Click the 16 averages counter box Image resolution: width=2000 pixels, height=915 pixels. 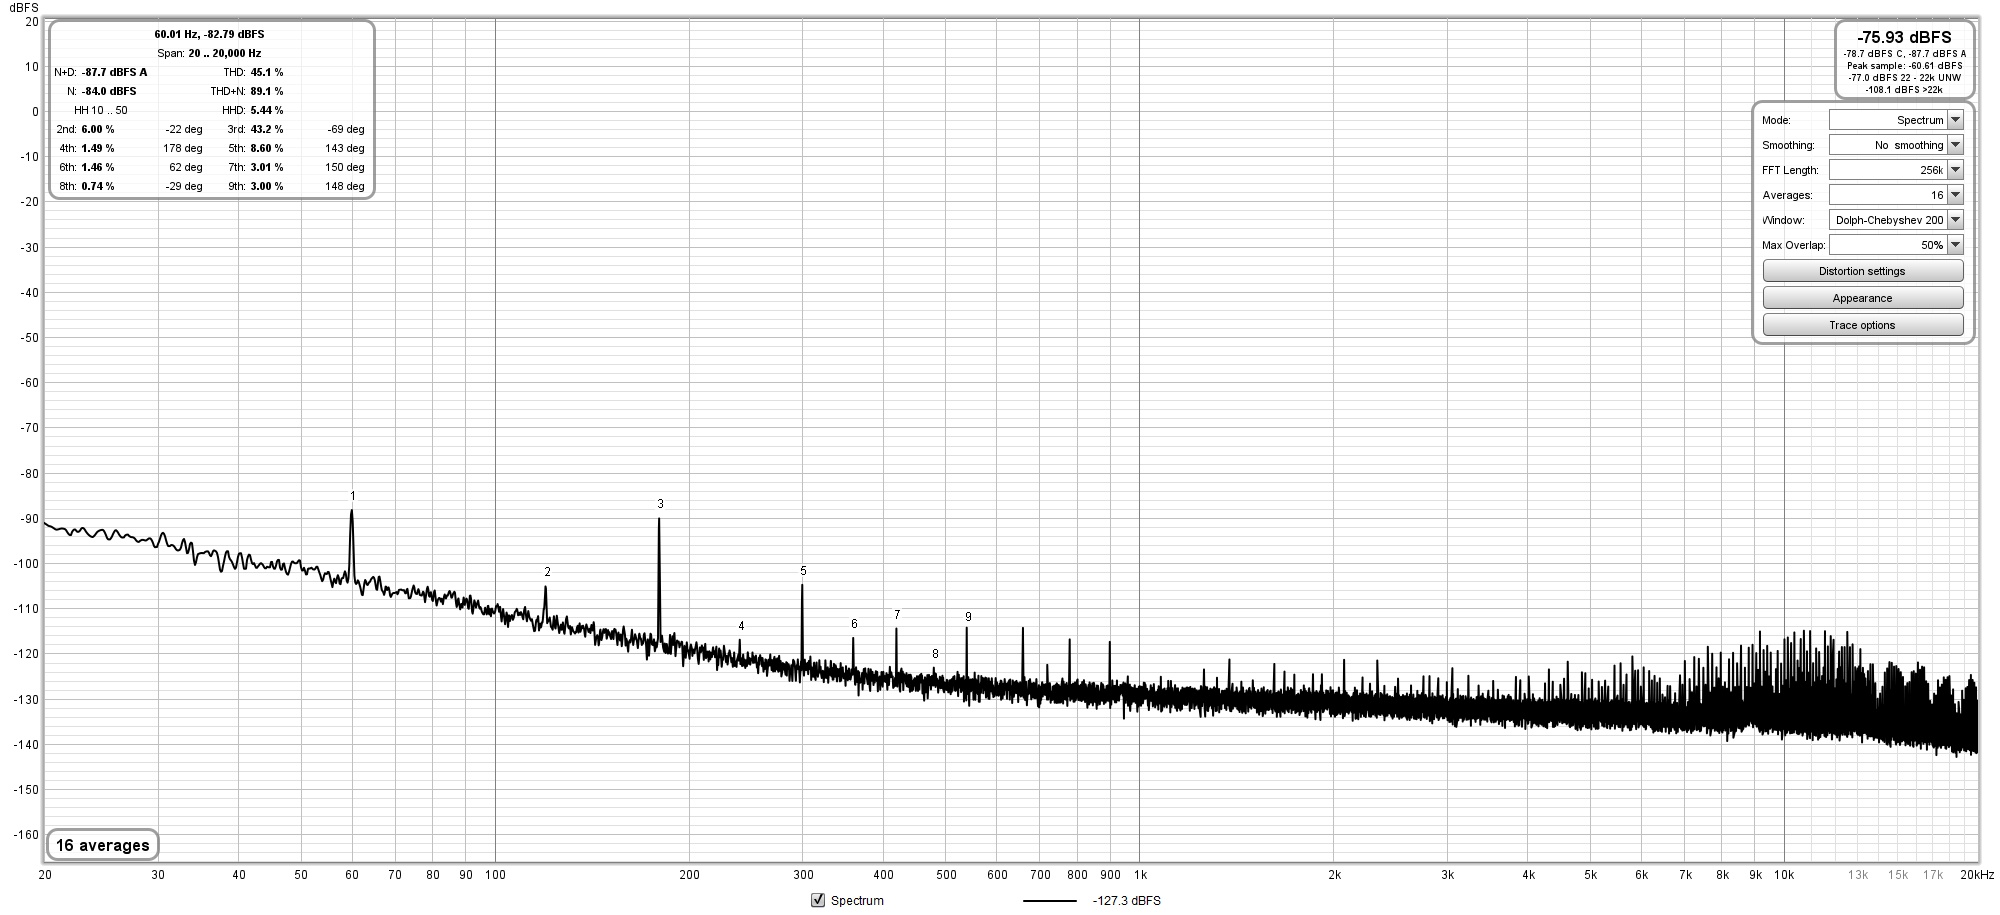tap(102, 845)
